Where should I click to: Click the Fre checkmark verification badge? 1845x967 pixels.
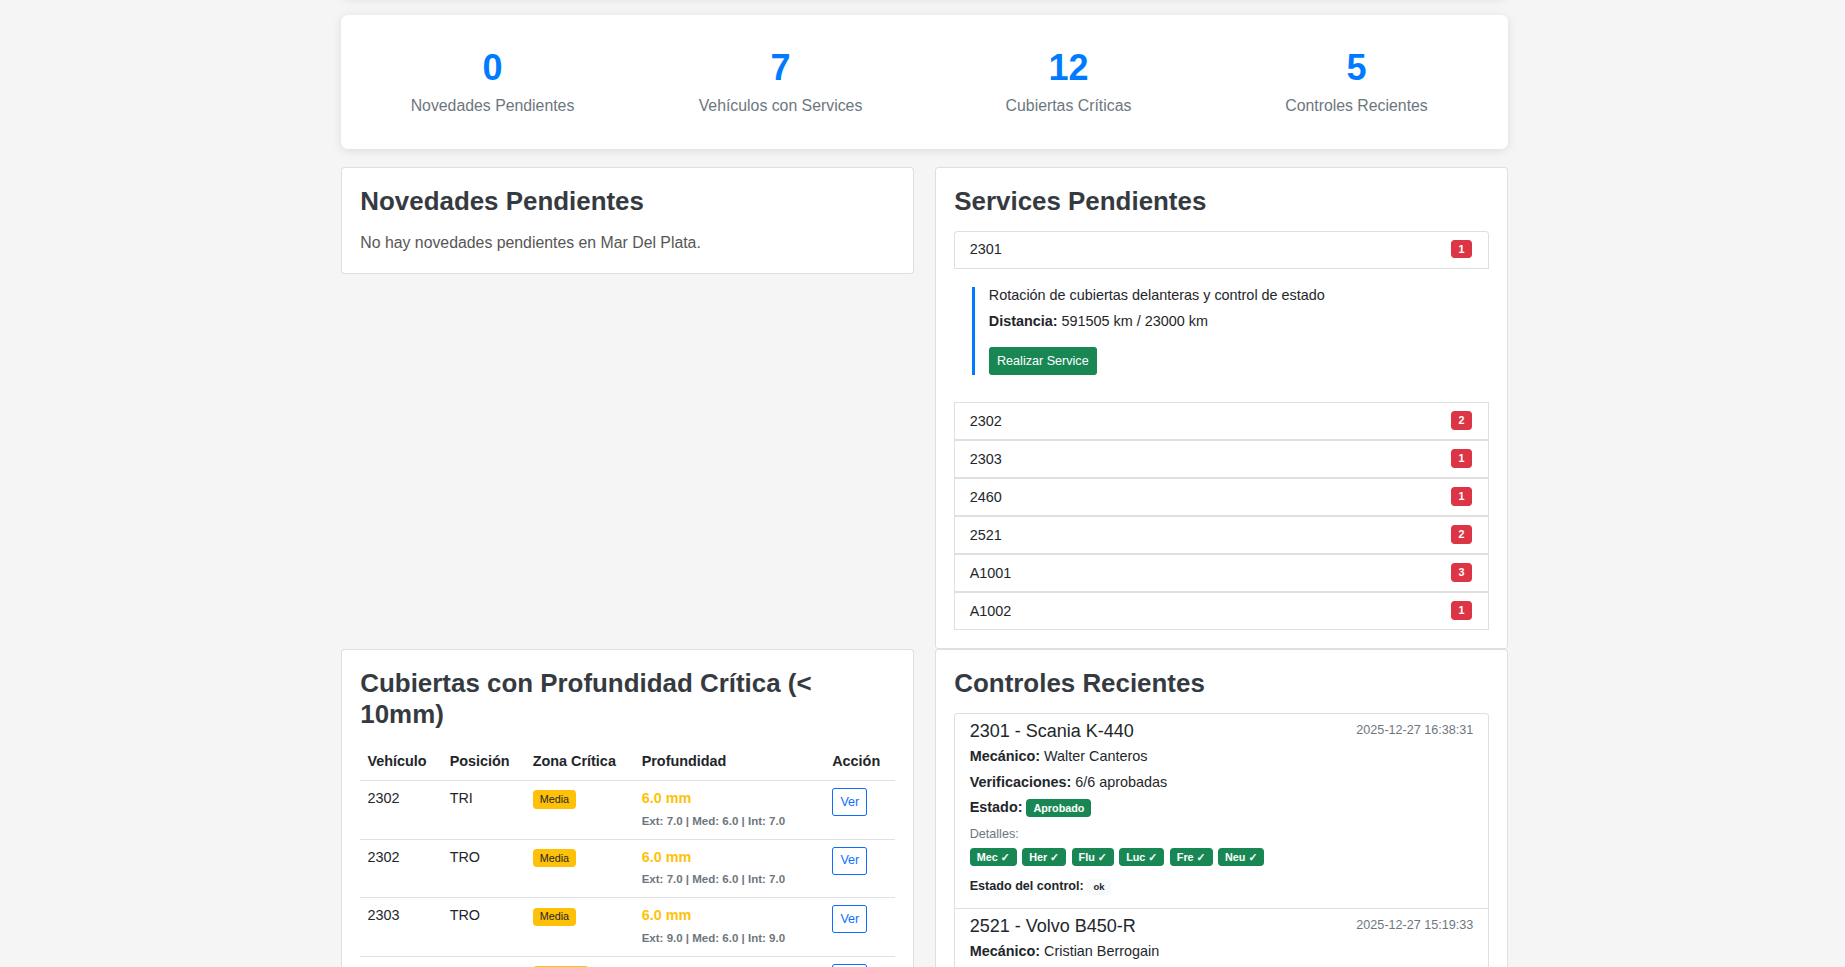1190,857
